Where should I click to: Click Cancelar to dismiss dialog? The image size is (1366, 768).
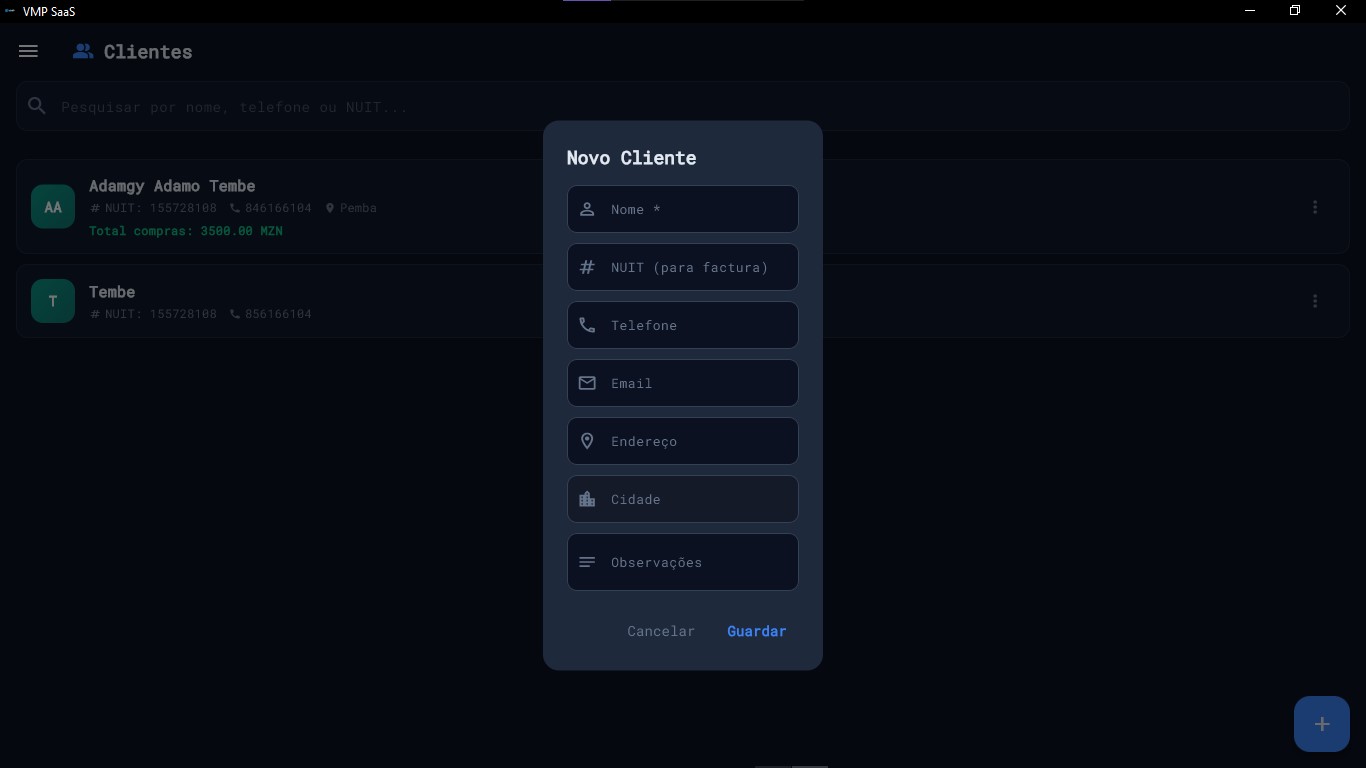[661, 631]
